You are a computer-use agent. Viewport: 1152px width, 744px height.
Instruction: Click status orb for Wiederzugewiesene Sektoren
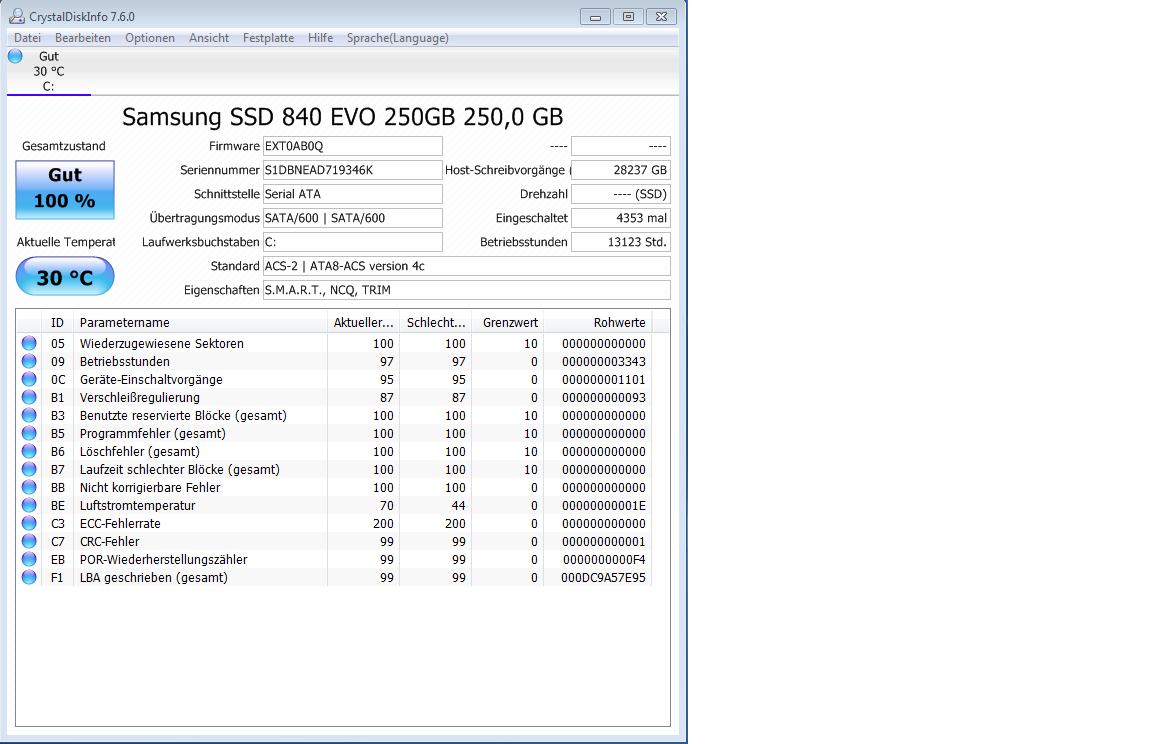pos(29,343)
